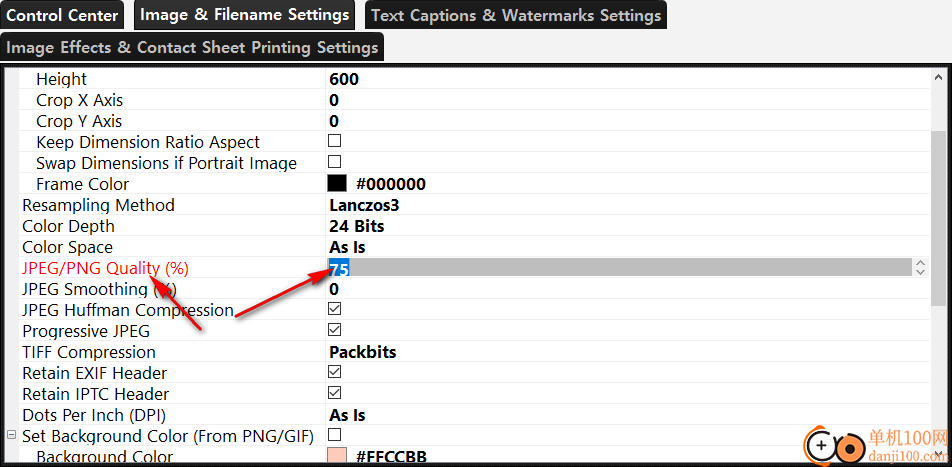The height and width of the screenshot is (467, 952).
Task: Uncheck Retain IPTC Header
Action: (x=335, y=394)
